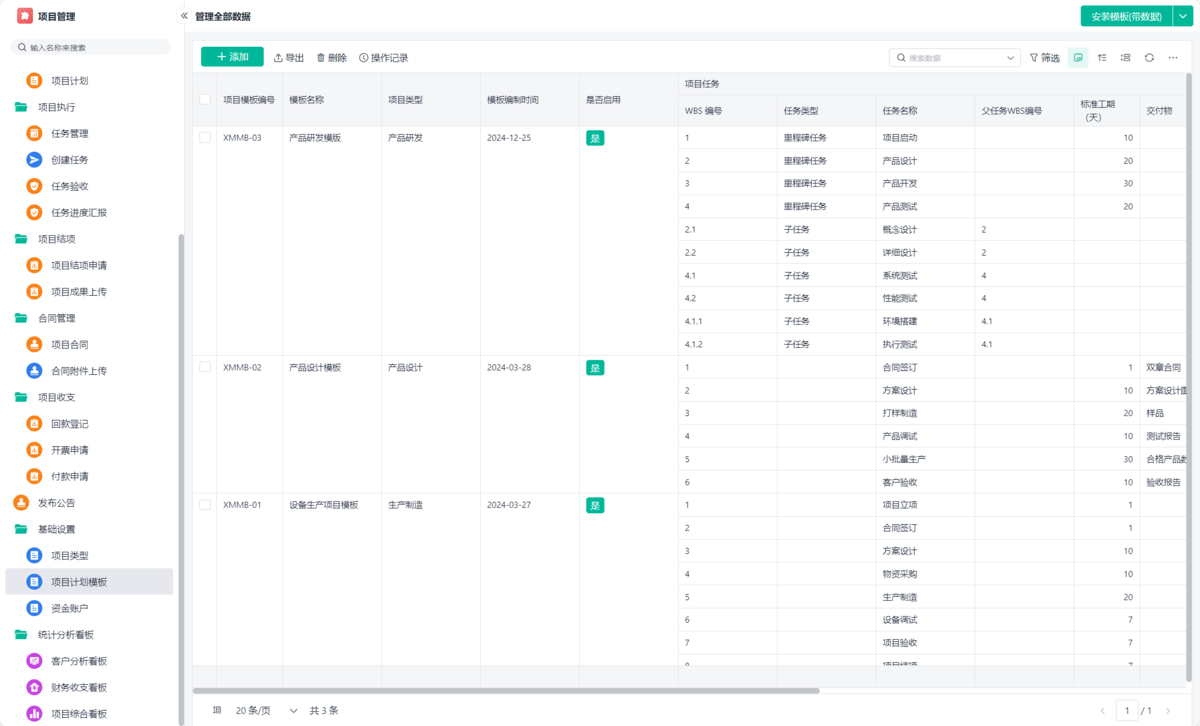Image resolution: width=1200 pixels, height=726 pixels.
Task: Click the page number input box
Action: pyautogui.click(x=1127, y=710)
